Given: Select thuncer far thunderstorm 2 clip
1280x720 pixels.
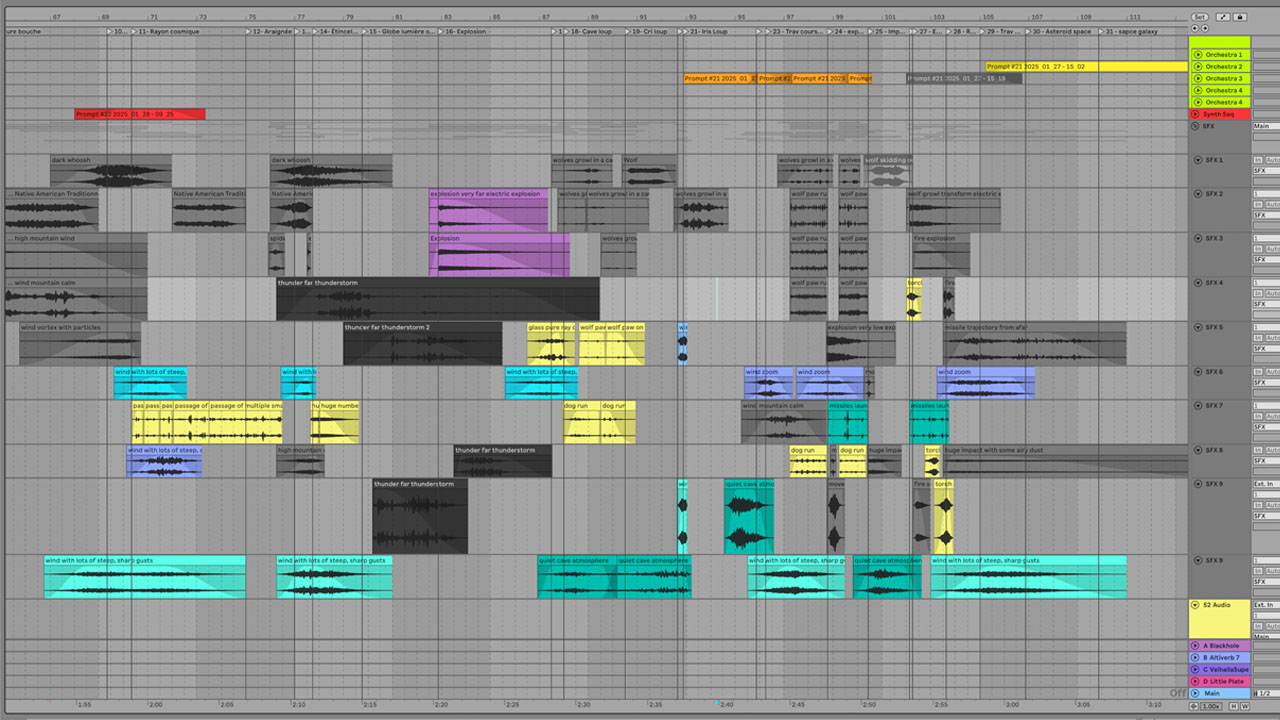Looking at the screenshot, I should coord(422,343).
